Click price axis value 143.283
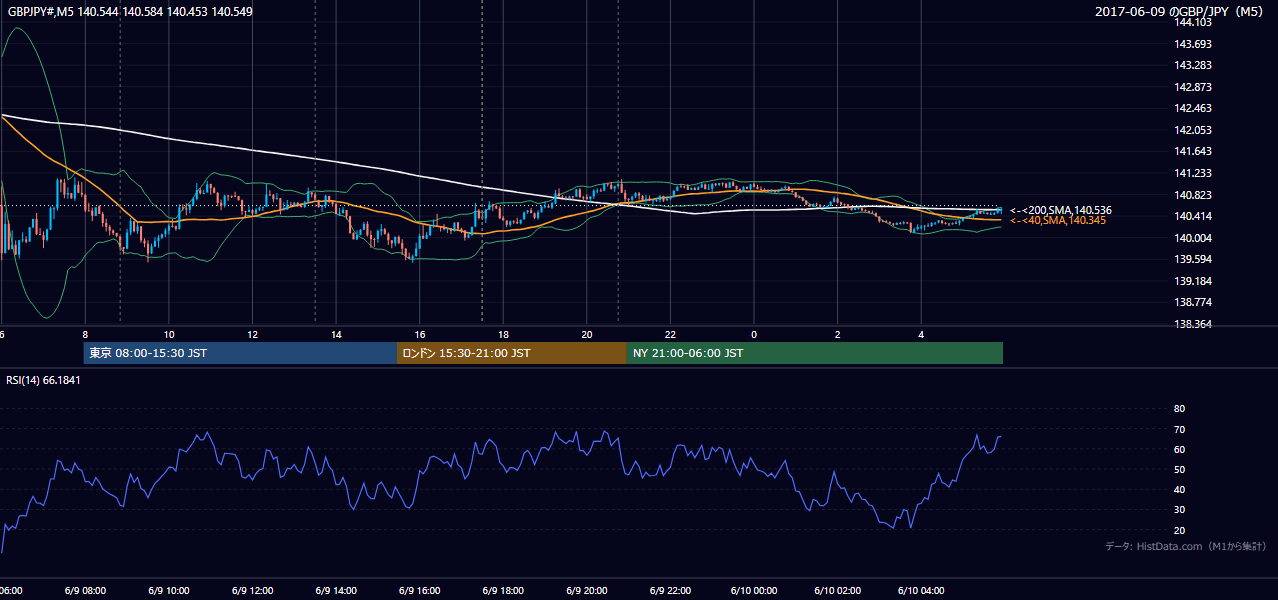Screen dimensions: 1278x600 (x=1194, y=66)
